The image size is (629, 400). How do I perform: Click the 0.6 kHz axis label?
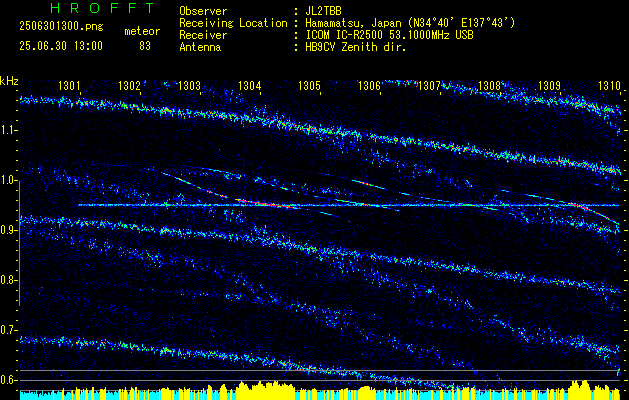pyautogui.click(x=8, y=380)
